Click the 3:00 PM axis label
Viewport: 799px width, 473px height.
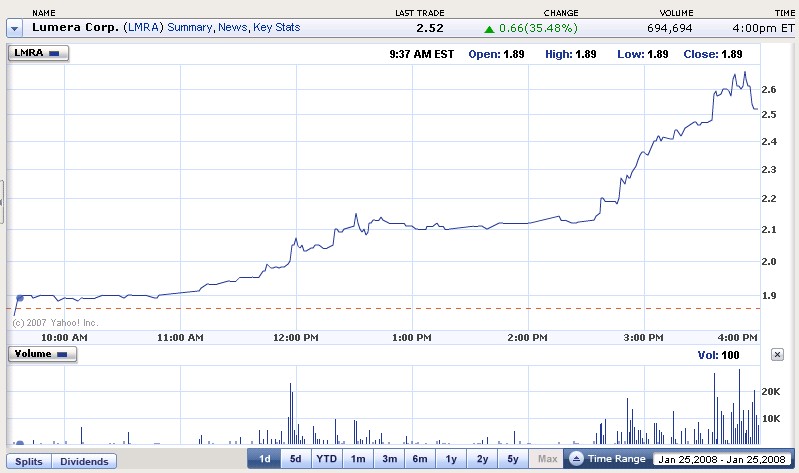pyautogui.click(x=643, y=337)
